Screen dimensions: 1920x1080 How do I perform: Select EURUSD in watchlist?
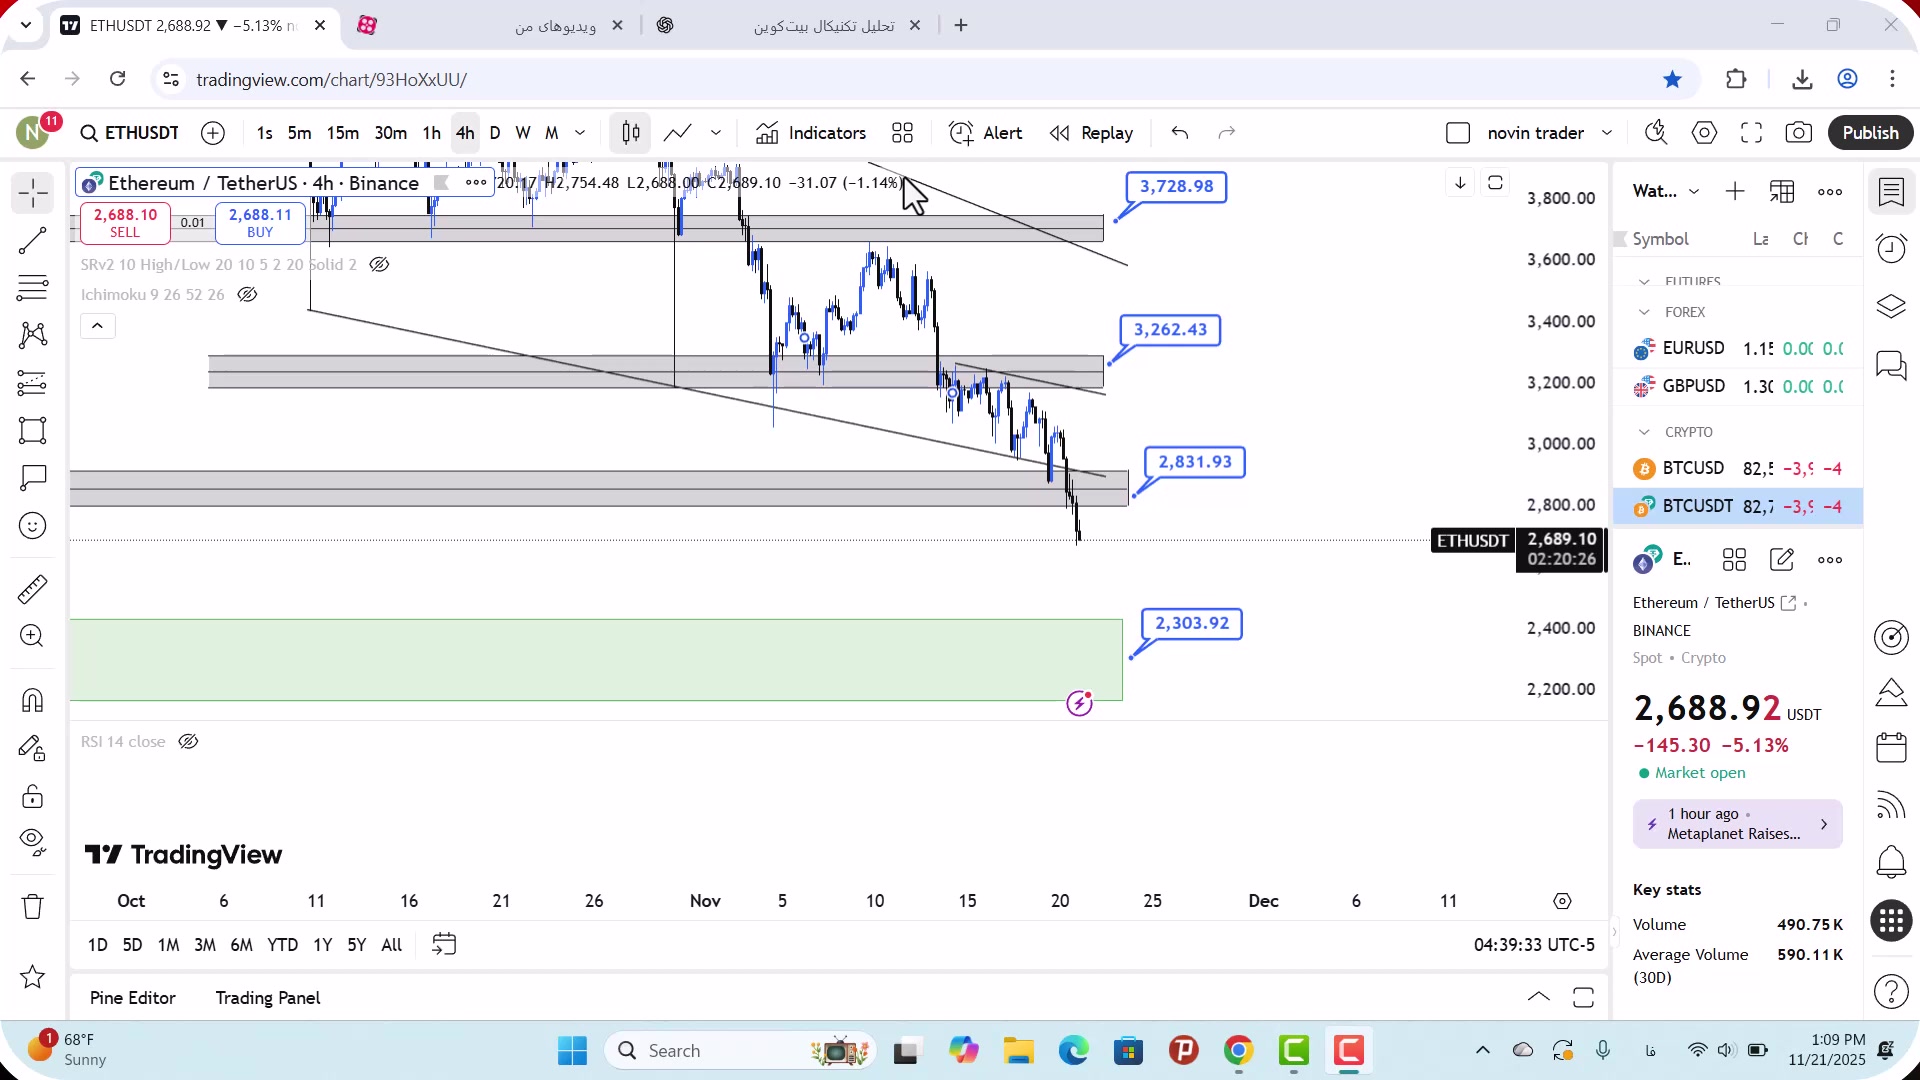(x=1738, y=348)
